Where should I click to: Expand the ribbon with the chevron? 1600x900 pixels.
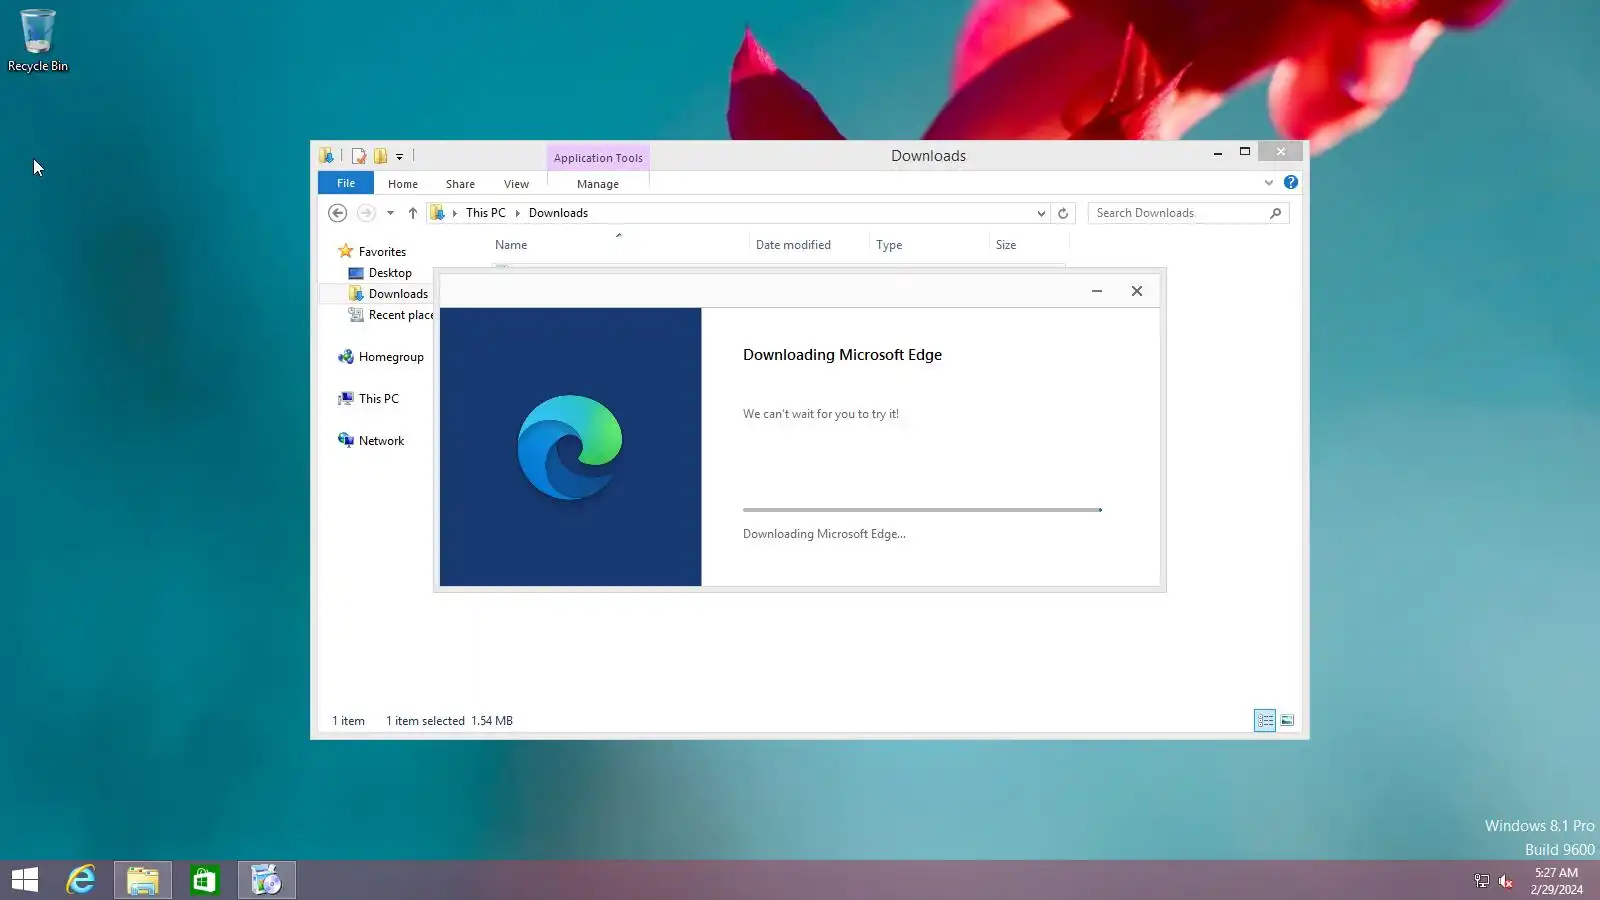(1269, 183)
